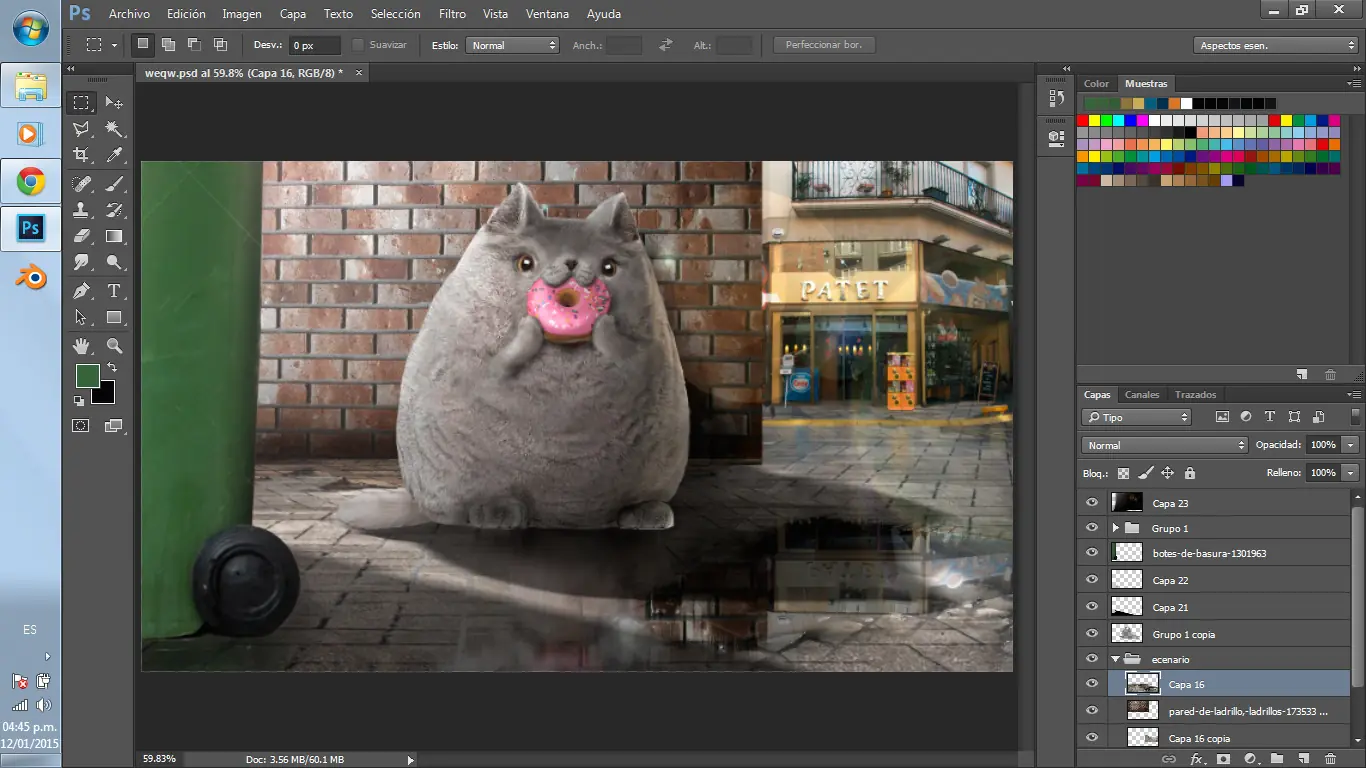1366x768 pixels.
Task: Pick the pure red swatch in Muestras
Action: (x=1082, y=120)
